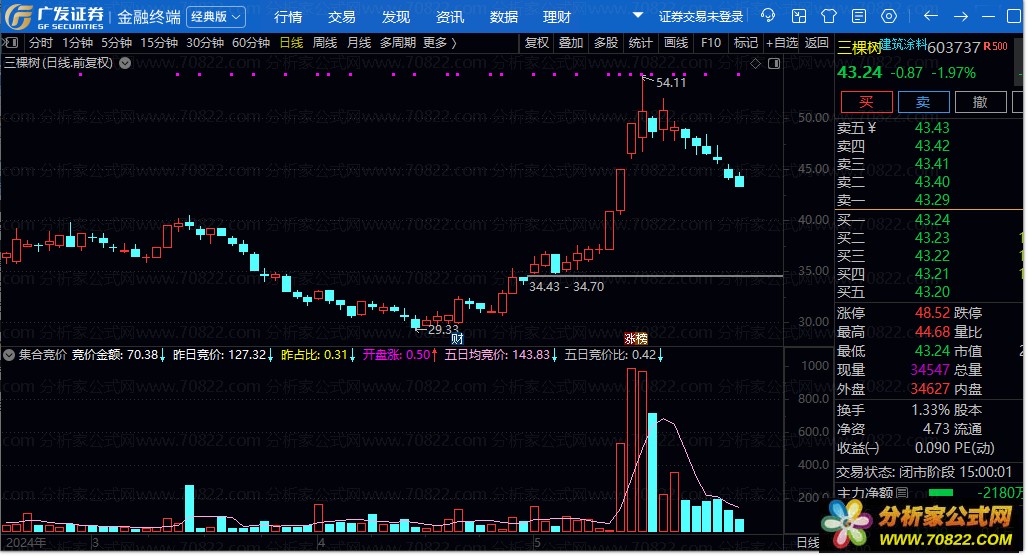Open the F10 company info
The image size is (1029, 556).
pyautogui.click(x=711, y=43)
